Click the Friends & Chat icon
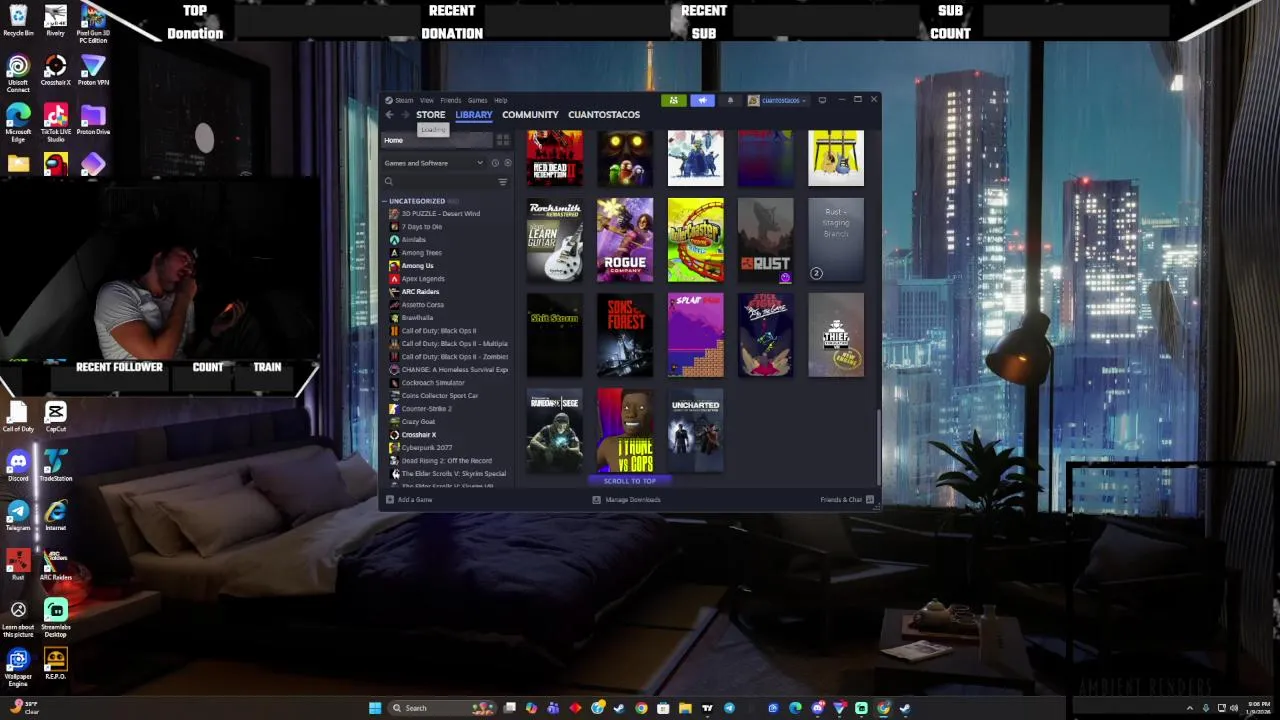1280x720 pixels. 870,500
